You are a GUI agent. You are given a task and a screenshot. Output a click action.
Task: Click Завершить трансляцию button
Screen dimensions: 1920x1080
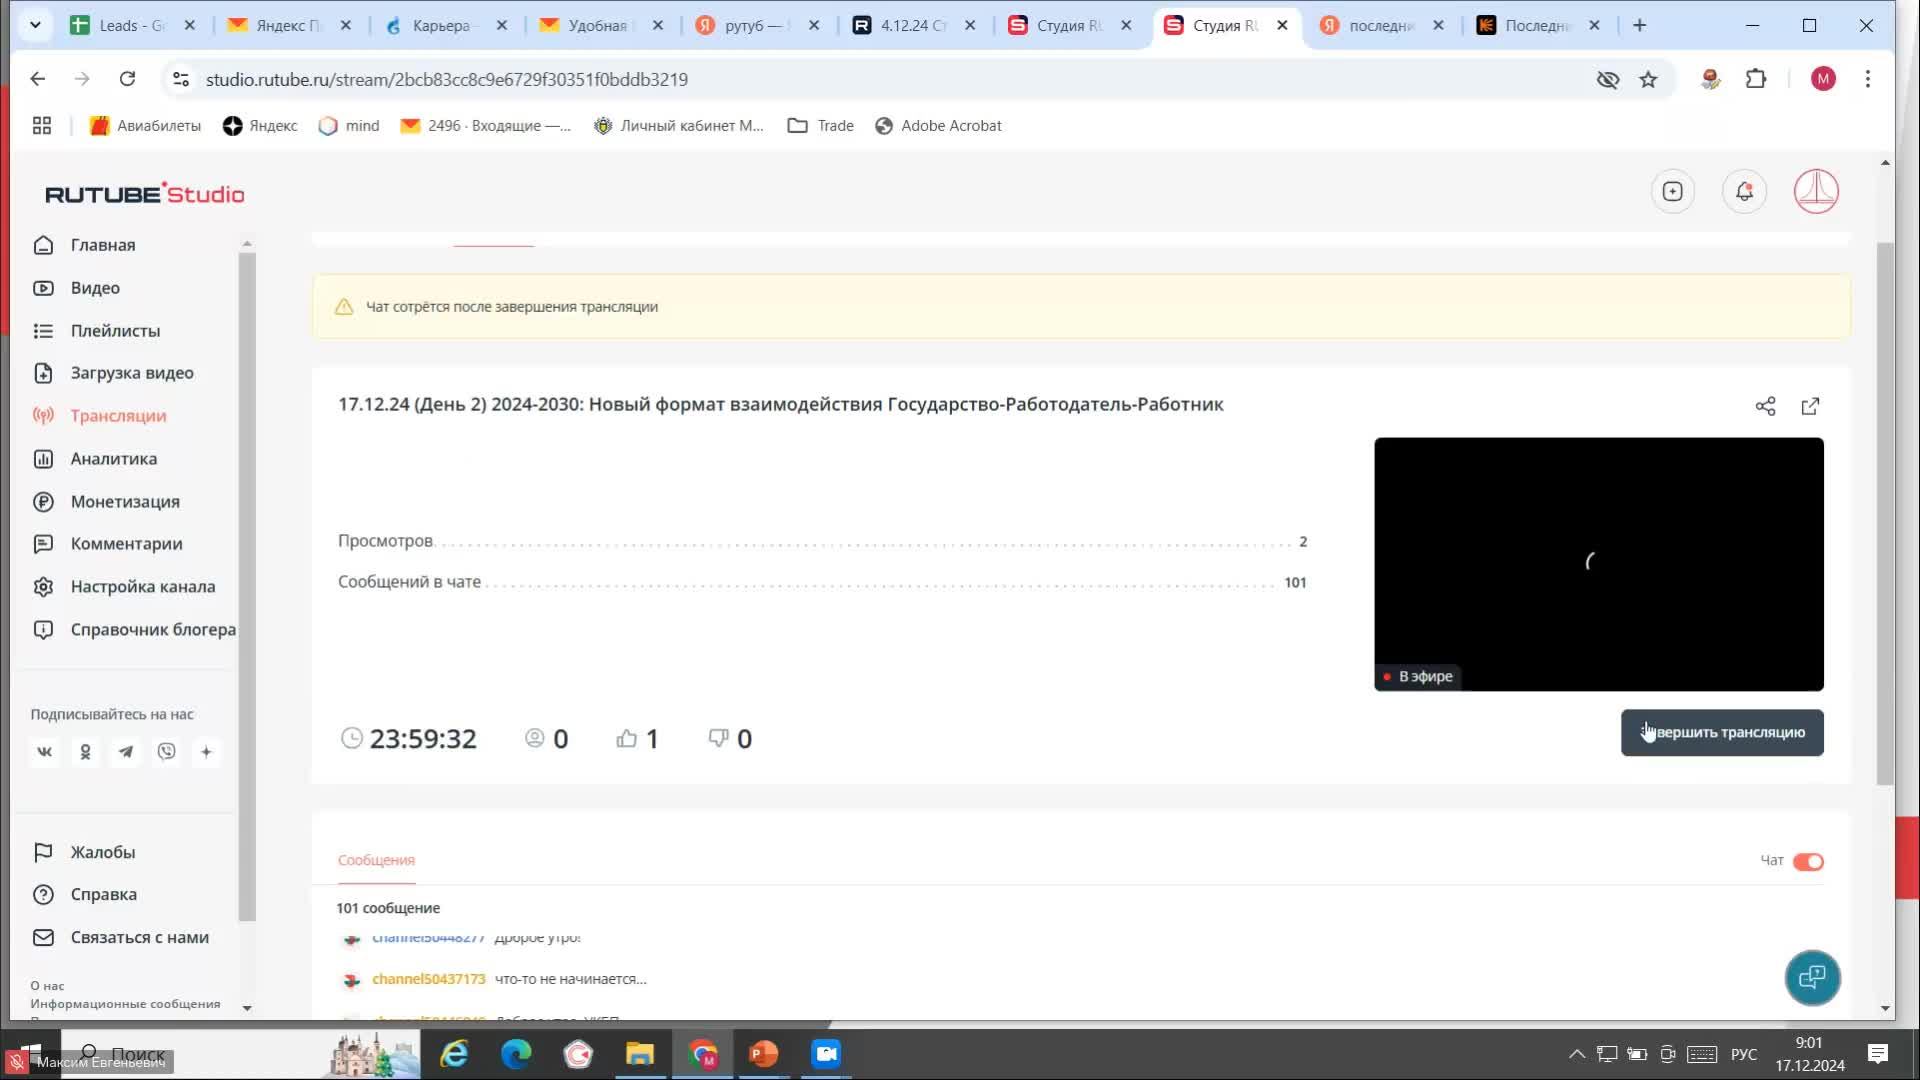click(x=1721, y=732)
